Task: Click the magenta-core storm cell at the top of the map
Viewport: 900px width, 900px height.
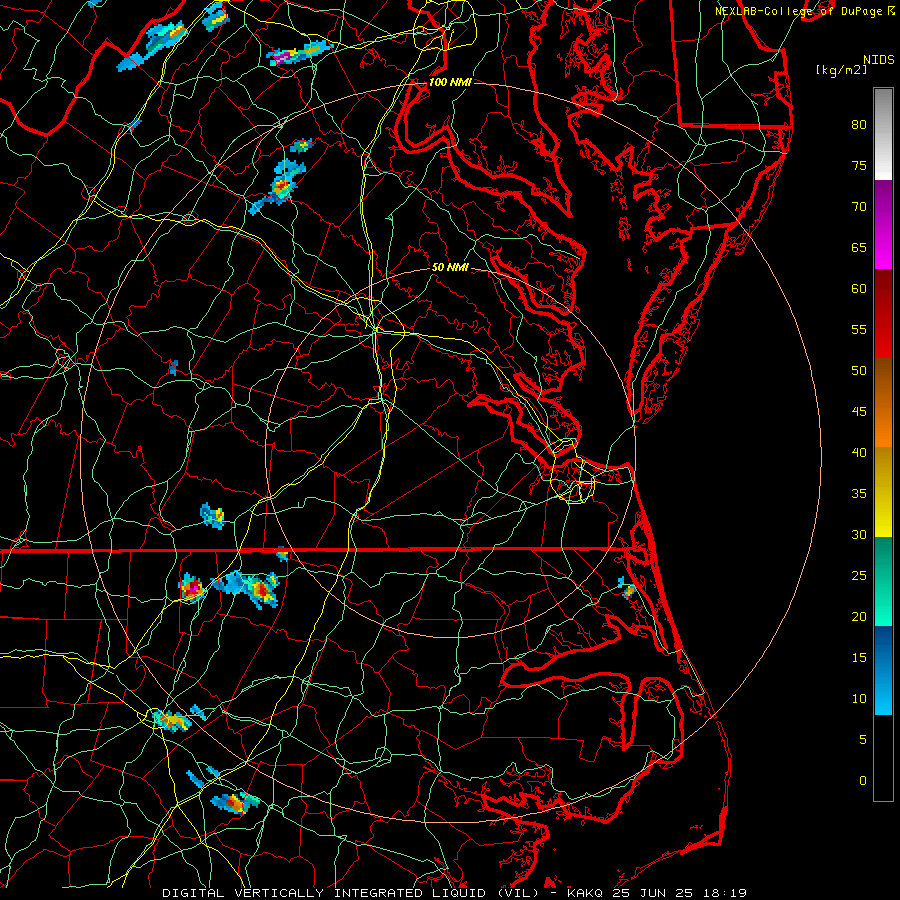Action: click(300, 53)
